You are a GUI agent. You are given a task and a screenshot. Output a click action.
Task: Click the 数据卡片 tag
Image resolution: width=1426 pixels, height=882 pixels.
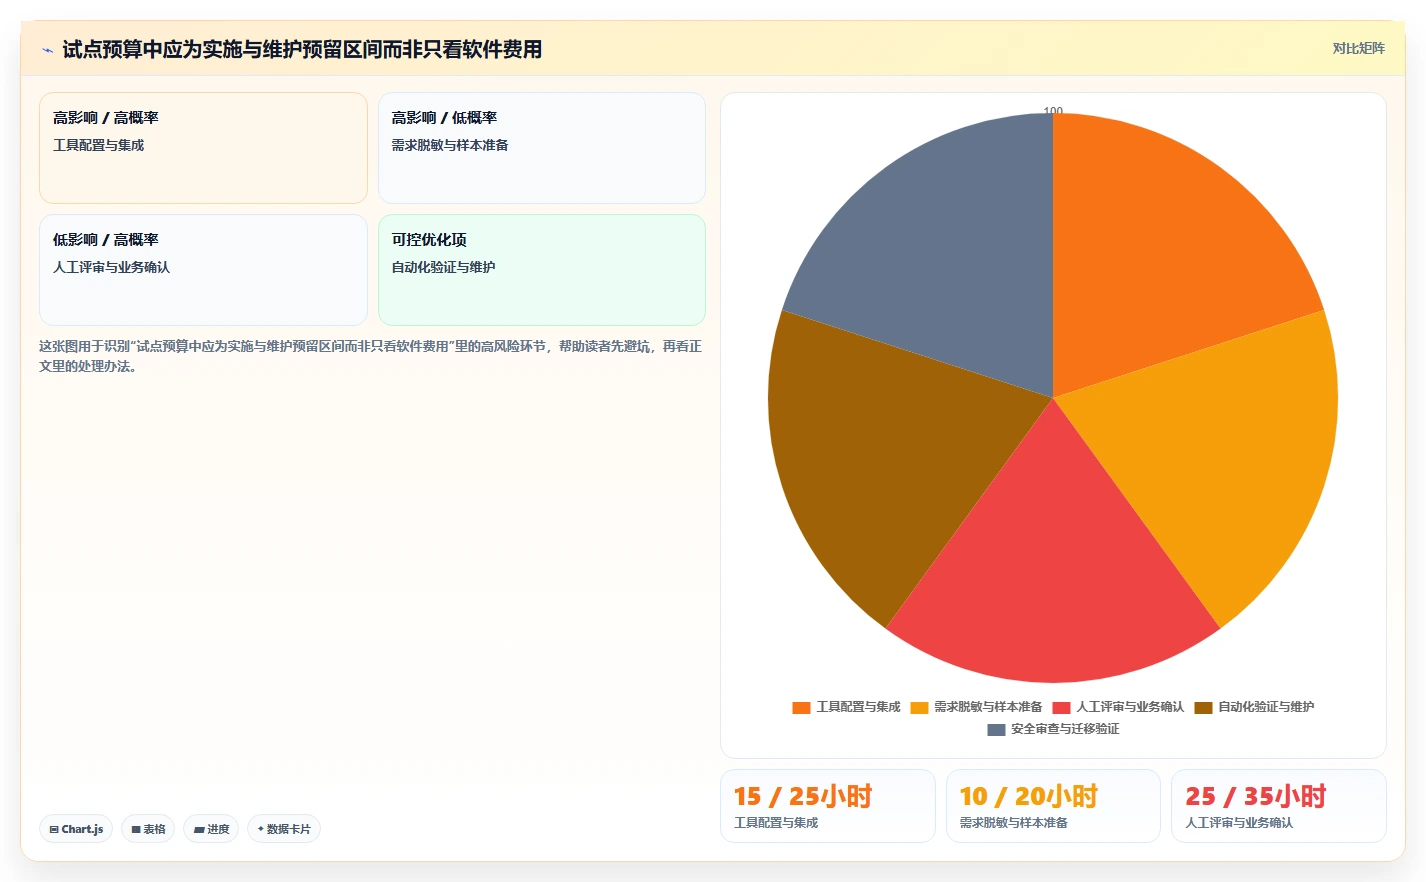tap(284, 829)
